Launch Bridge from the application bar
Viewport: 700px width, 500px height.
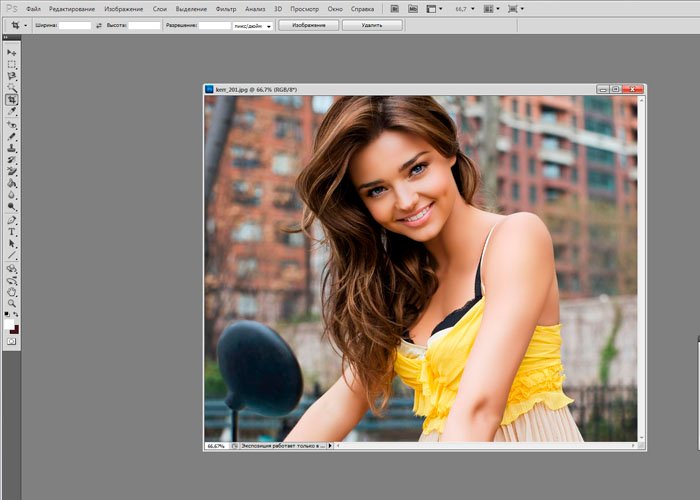396,8
